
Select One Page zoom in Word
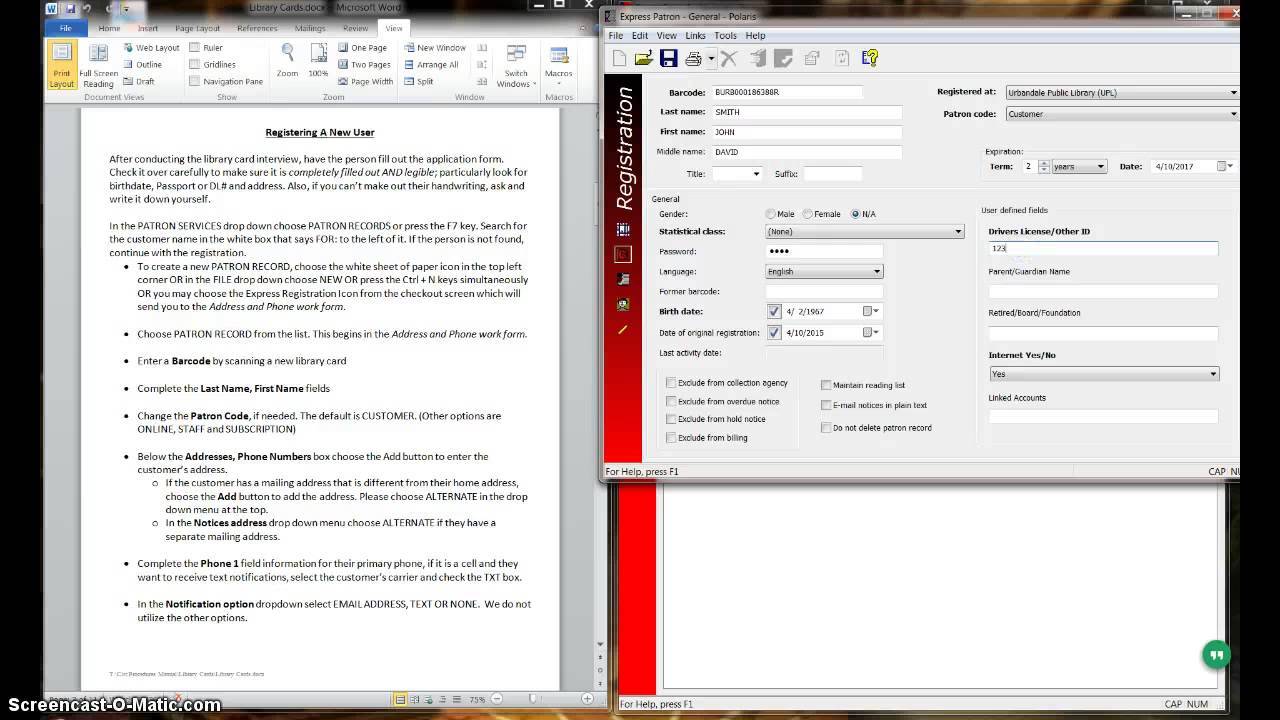362,48
